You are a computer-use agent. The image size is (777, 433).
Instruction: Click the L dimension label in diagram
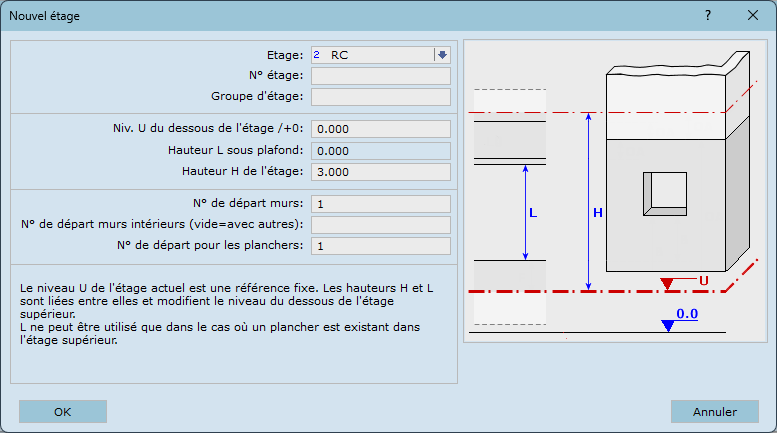click(x=532, y=213)
